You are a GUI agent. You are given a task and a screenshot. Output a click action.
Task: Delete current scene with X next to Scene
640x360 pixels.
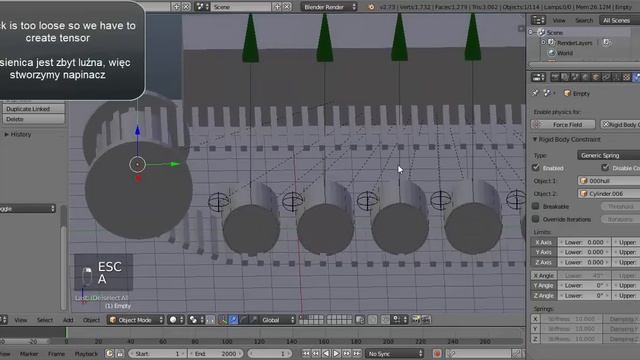(x=287, y=7)
